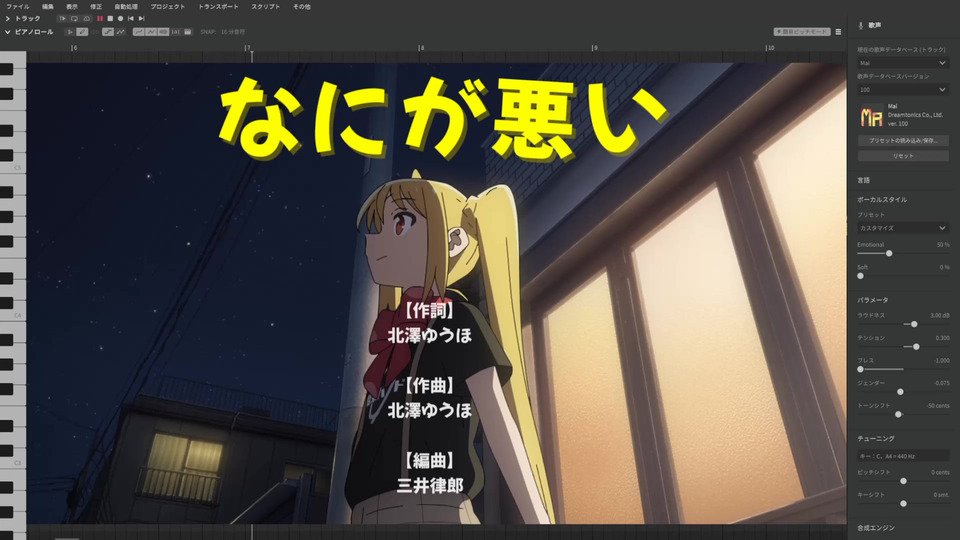This screenshot has width=960, height=540.
Task: Adjust the ラウドネス slider
Action: click(914, 324)
